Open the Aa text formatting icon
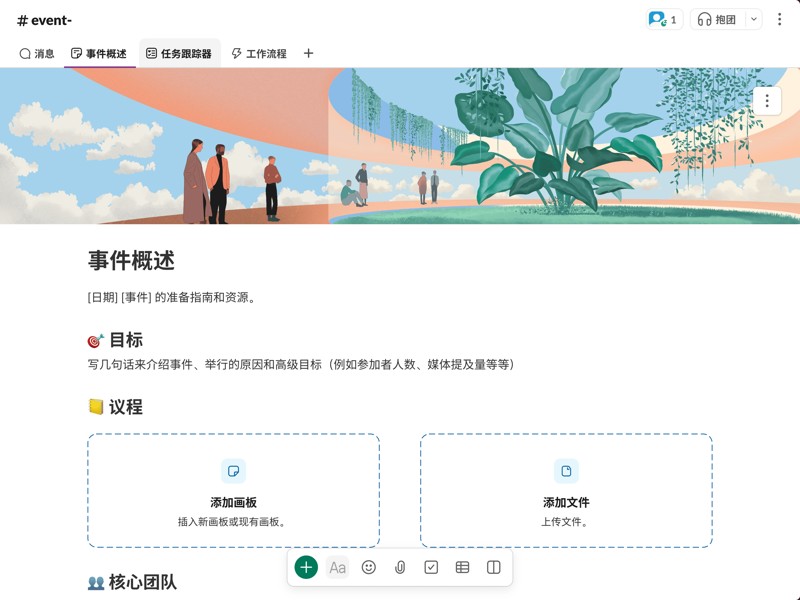 (338, 566)
